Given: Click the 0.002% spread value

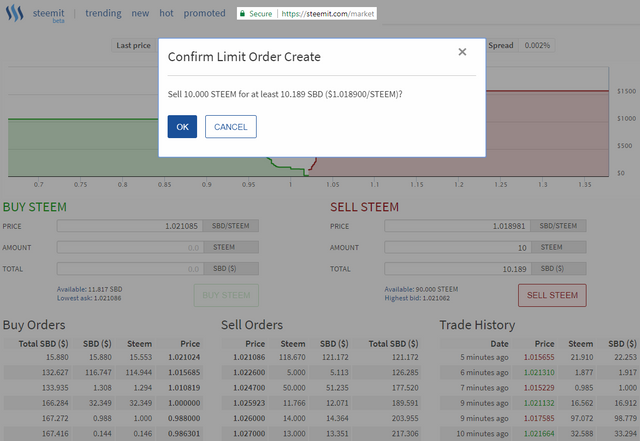Looking at the screenshot, I should coord(537,45).
